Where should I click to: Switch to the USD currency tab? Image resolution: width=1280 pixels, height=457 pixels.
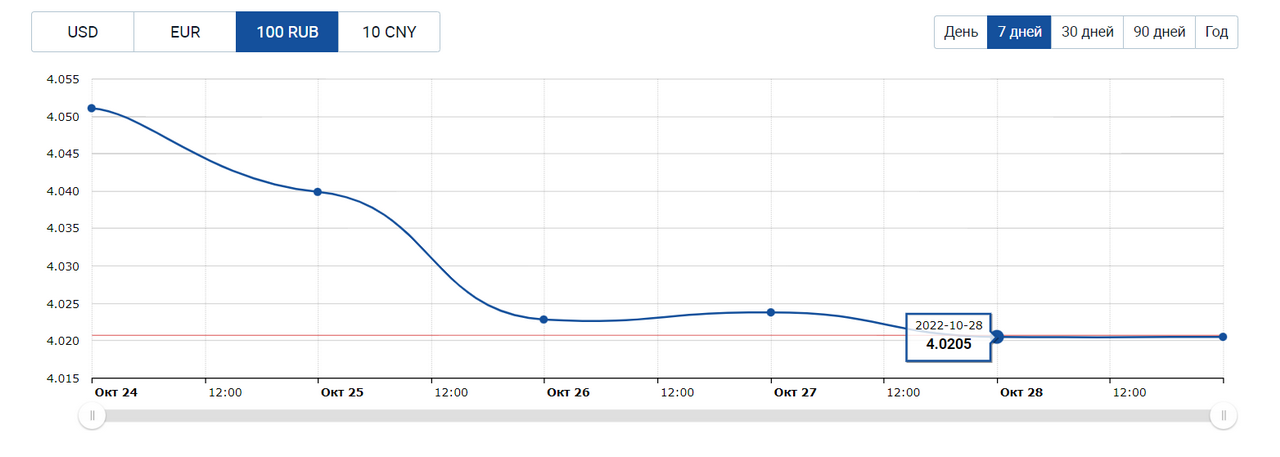tap(83, 32)
